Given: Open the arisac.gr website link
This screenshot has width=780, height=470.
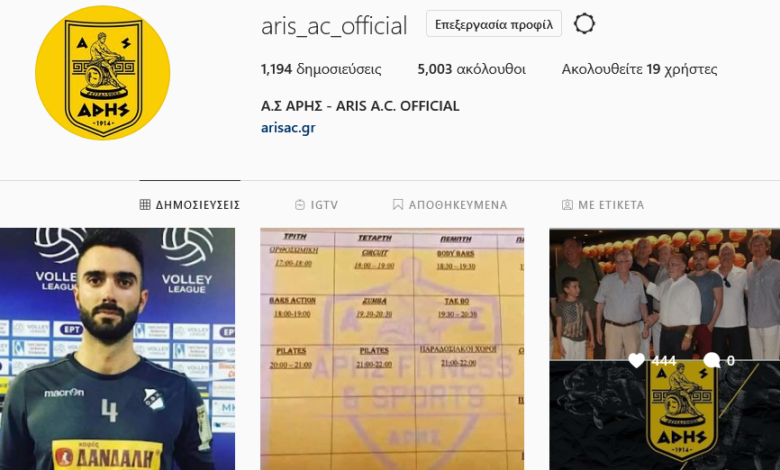Looking at the screenshot, I should point(288,128).
